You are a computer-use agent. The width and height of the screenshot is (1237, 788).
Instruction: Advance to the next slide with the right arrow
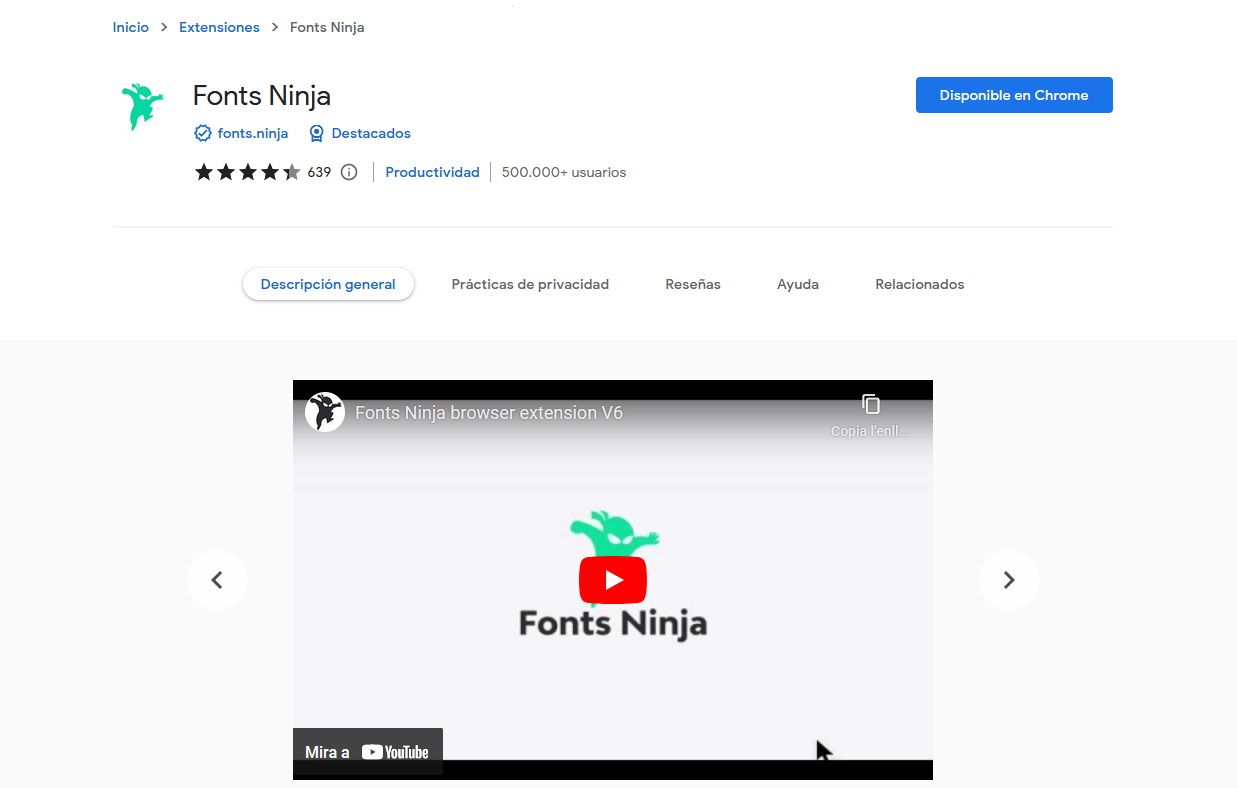1008,580
